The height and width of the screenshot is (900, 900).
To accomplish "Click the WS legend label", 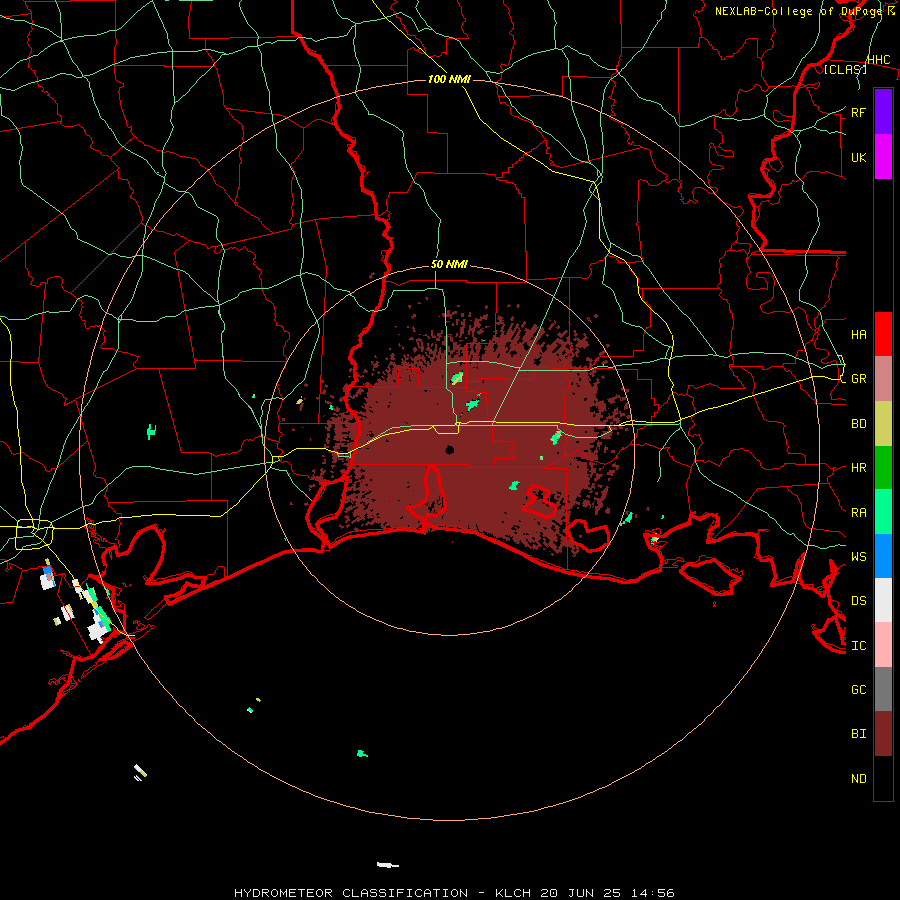I will (x=858, y=556).
